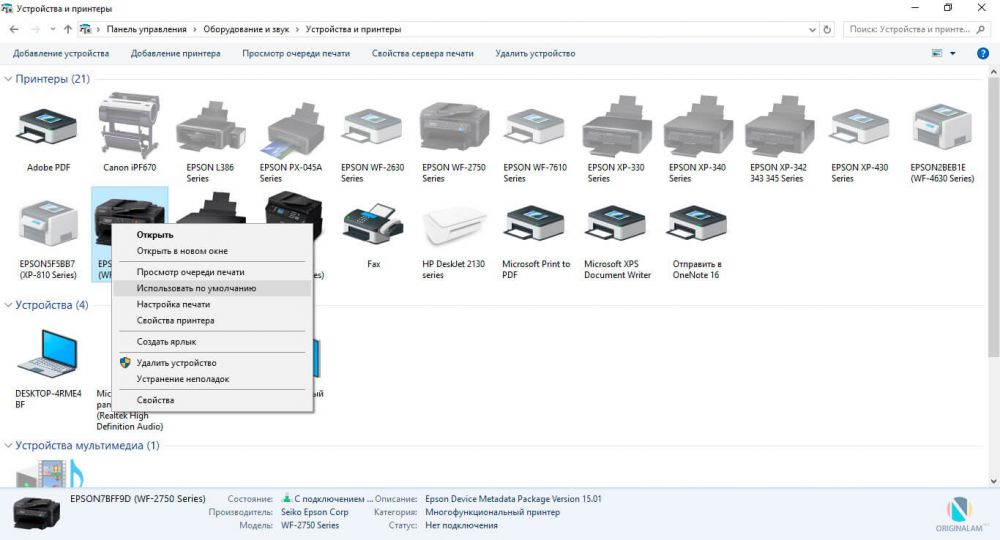This screenshot has width=1000, height=540.
Task: Select the Fax device icon
Action: (x=373, y=224)
